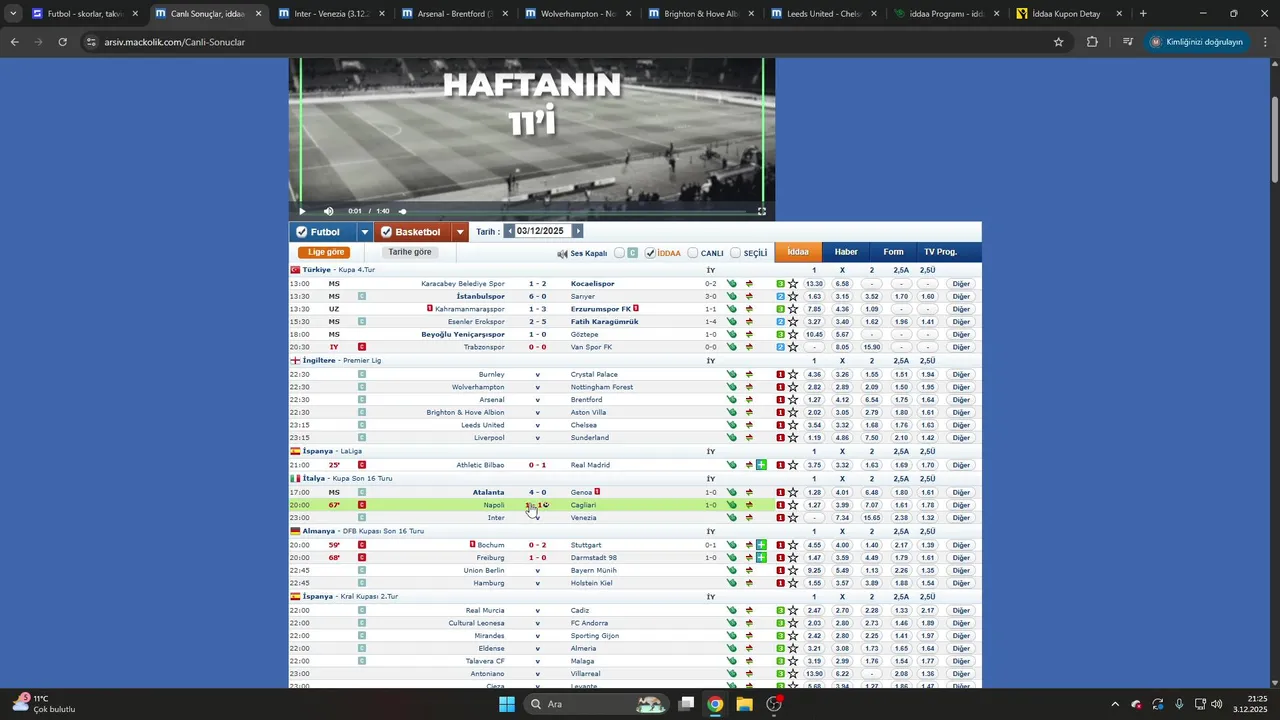Click MBS badge in Leeds United row
The height and width of the screenshot is (720, 1280).
point(780,425)
